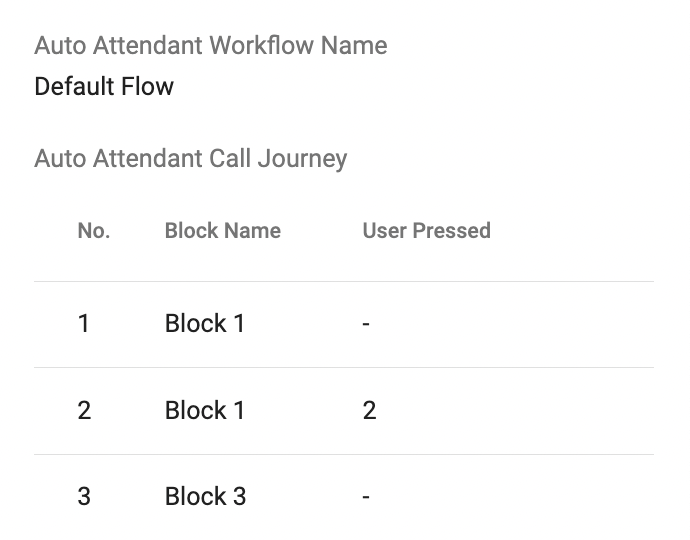Click the User Pressed column header
Viewport: 690px width, 540px height.
pyautogui.click(x=426, y=231)
